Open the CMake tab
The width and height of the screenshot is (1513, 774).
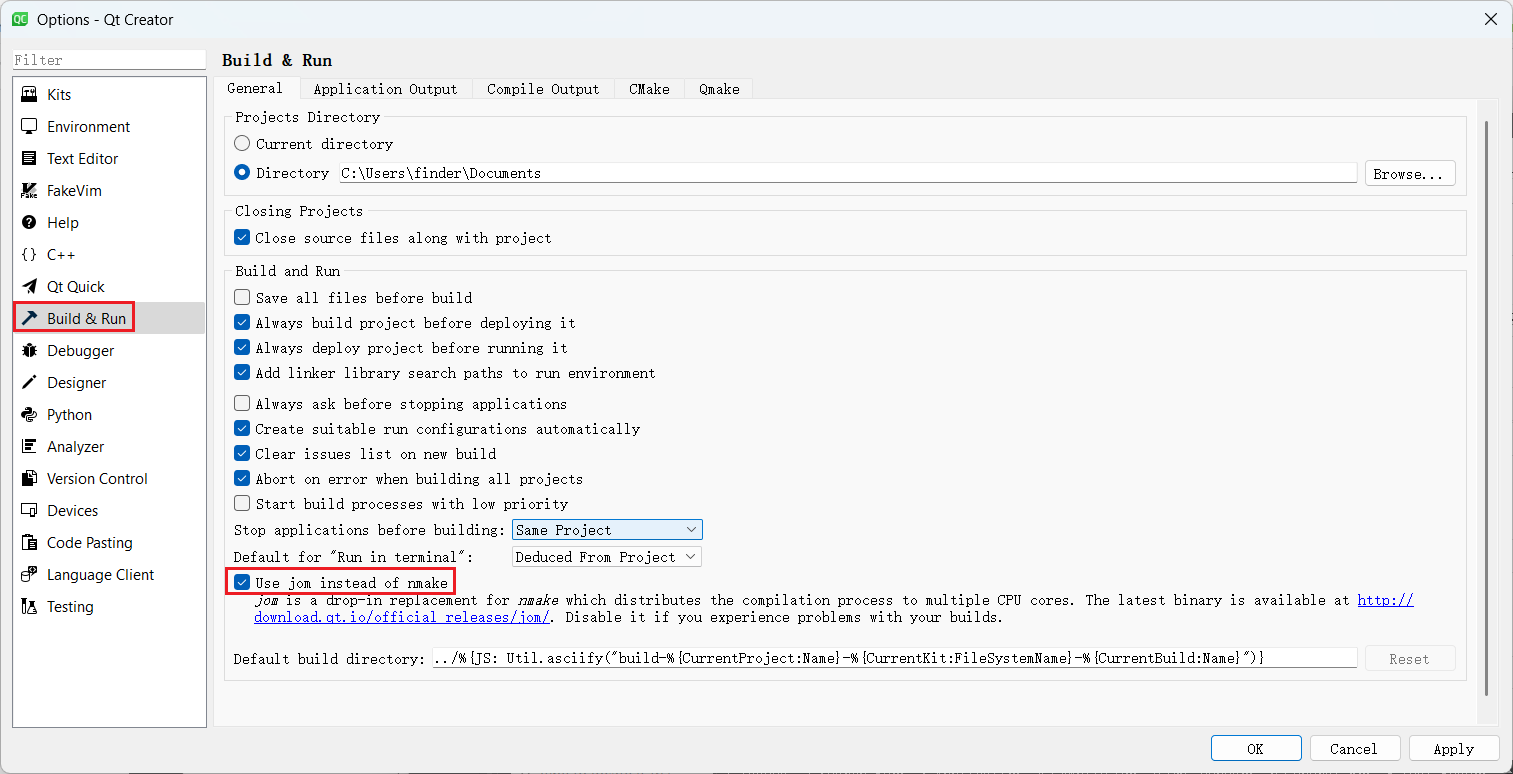coord(649,88)
